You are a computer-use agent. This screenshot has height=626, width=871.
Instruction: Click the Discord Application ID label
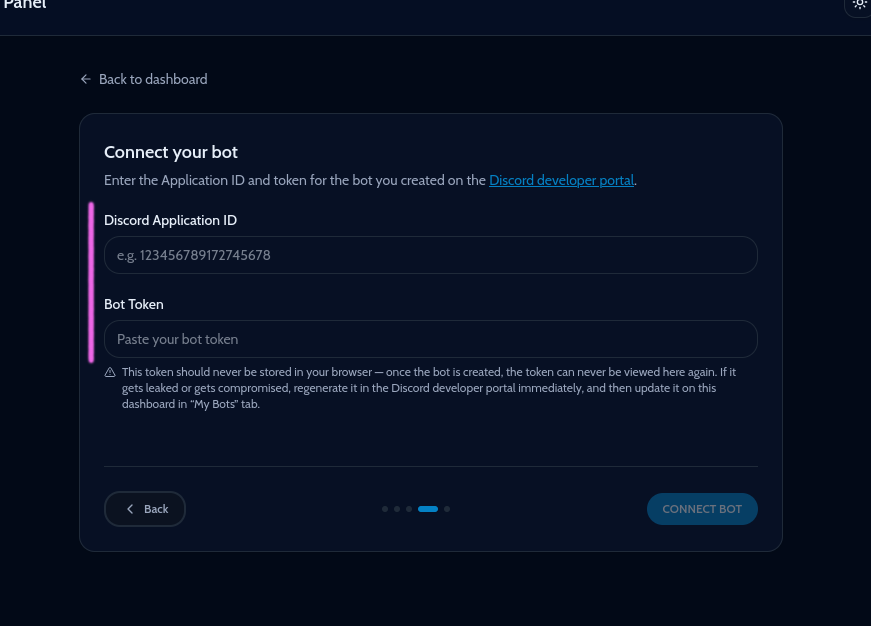[171, 221]
